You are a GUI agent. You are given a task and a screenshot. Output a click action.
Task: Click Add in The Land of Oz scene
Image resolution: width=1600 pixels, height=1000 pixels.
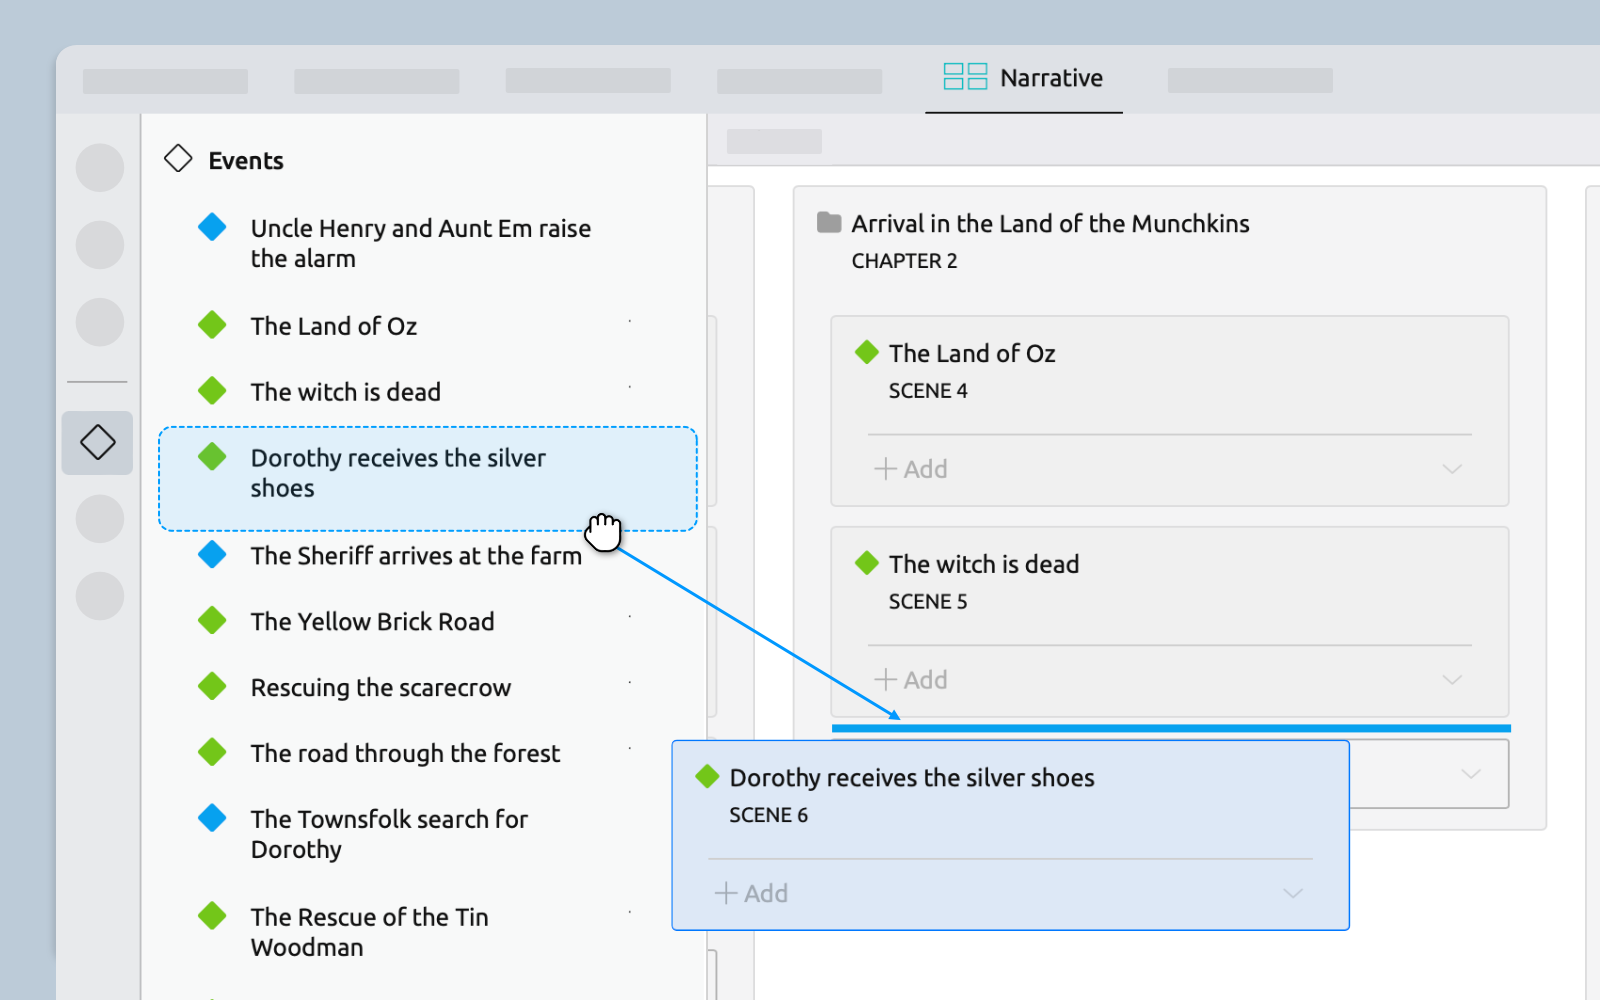911,469
